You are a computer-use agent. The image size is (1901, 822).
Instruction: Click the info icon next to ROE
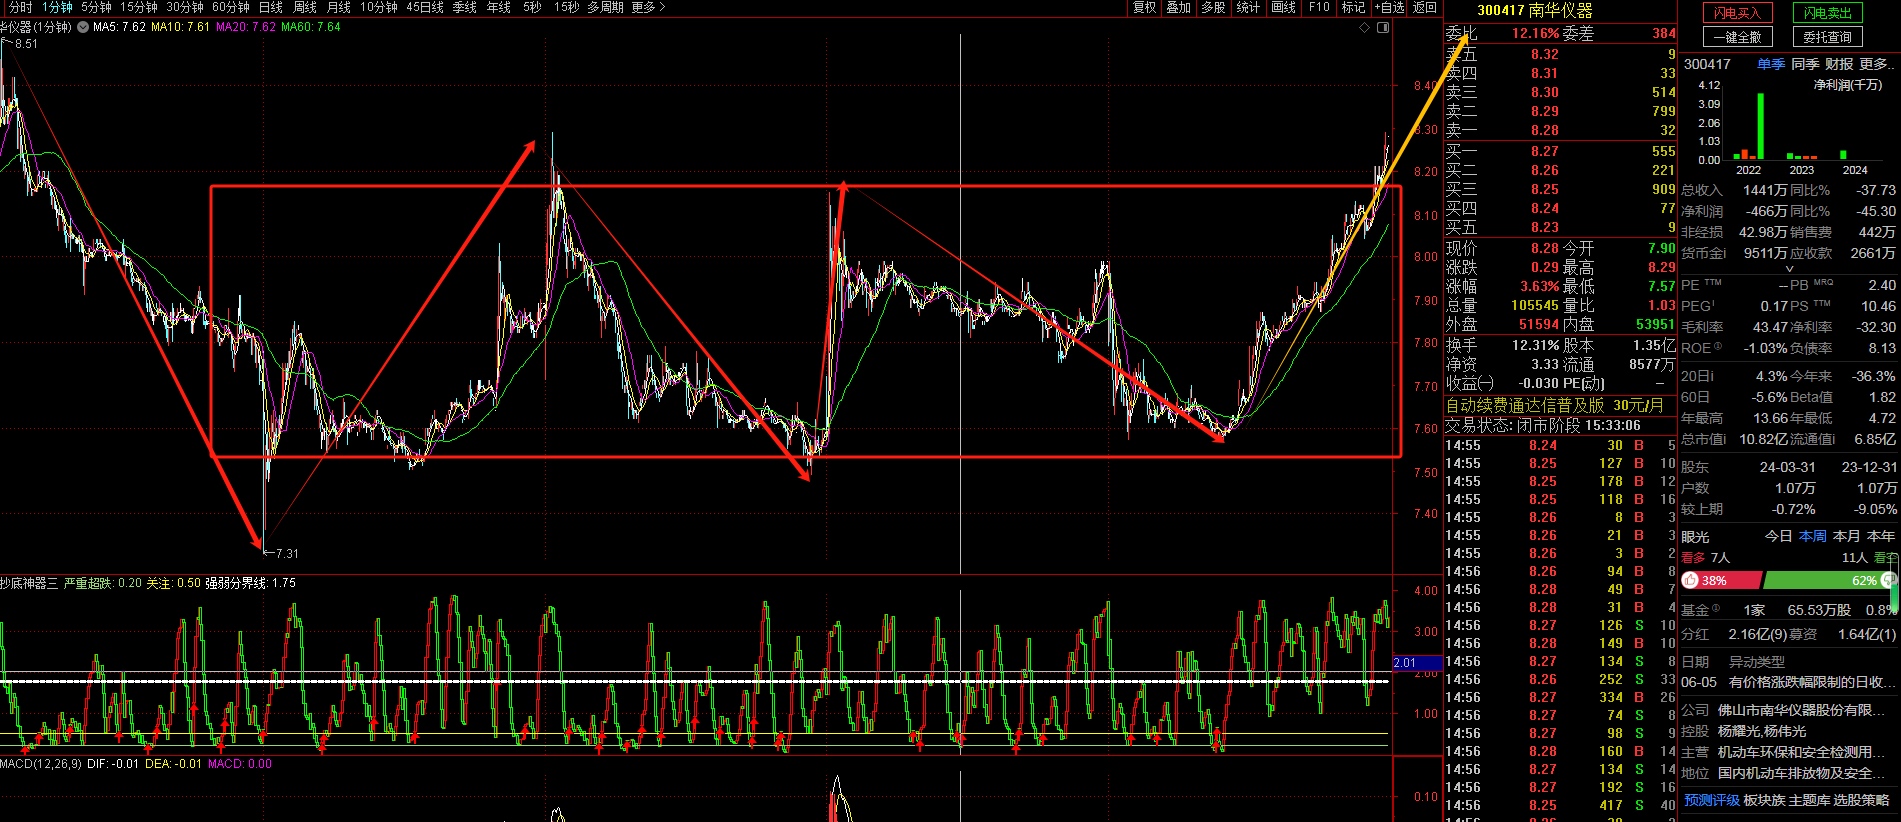(1718, 348)
